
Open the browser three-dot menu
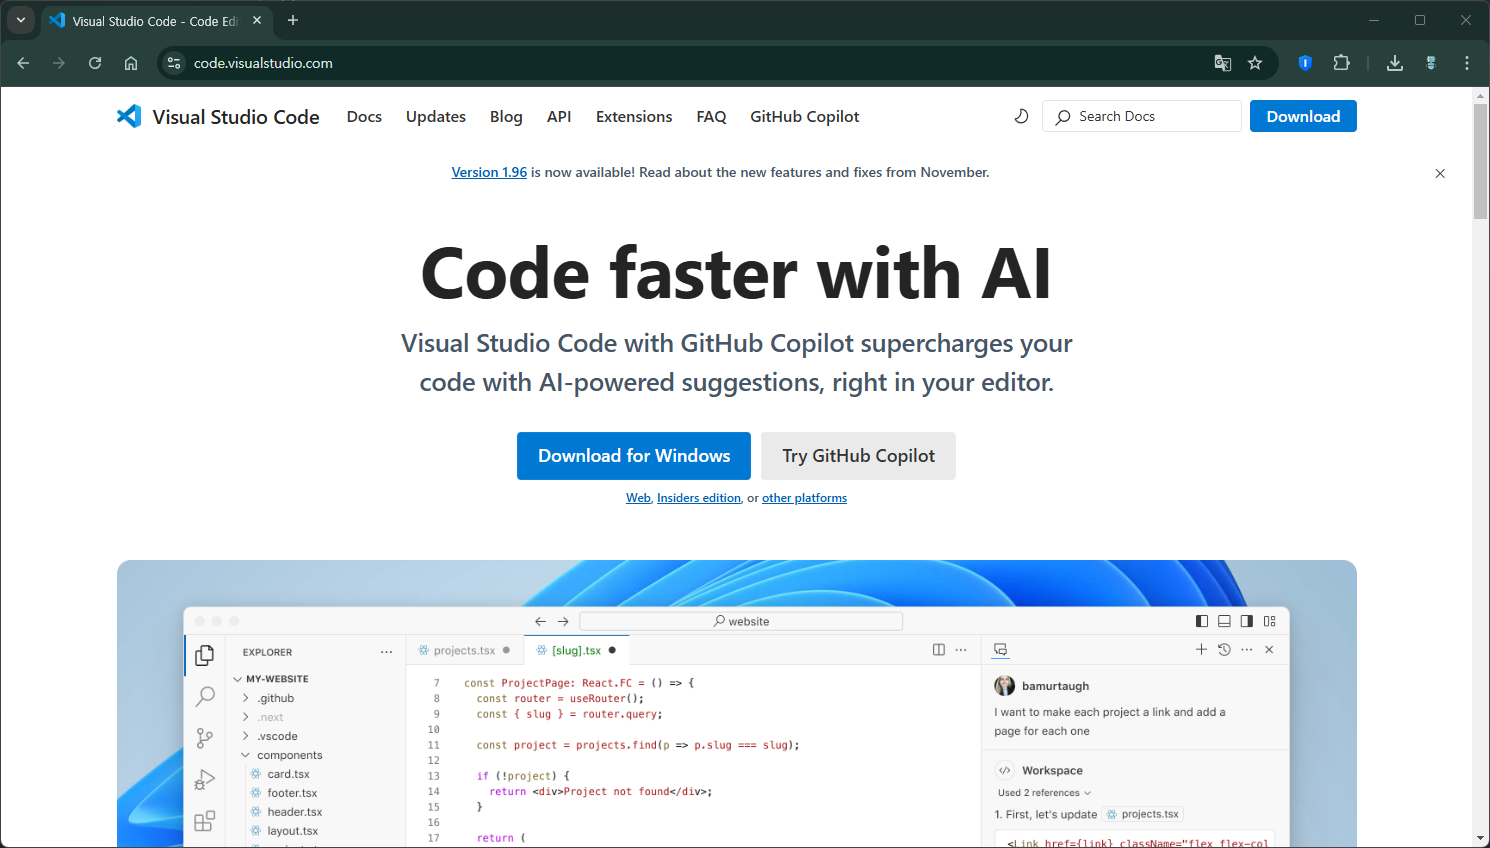click(1467, 63)
